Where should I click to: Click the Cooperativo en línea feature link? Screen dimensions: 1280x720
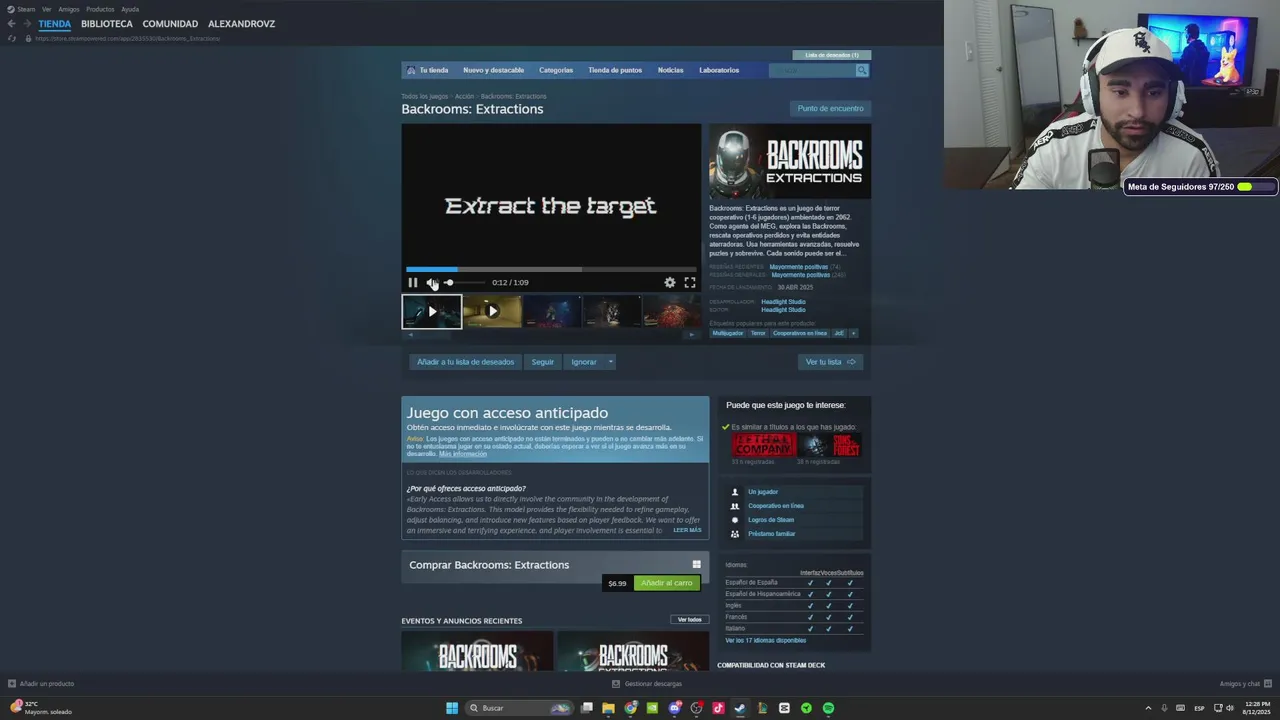(776, 506)
